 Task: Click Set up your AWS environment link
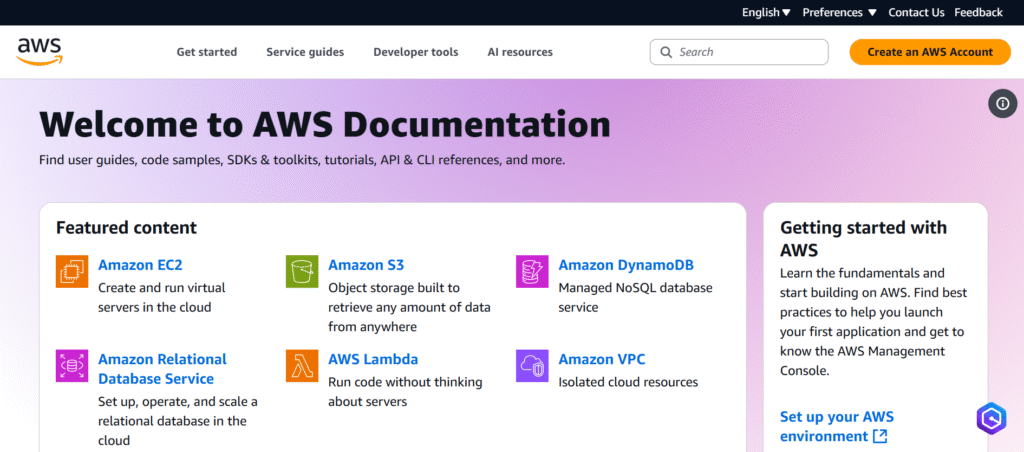(837, 427)
